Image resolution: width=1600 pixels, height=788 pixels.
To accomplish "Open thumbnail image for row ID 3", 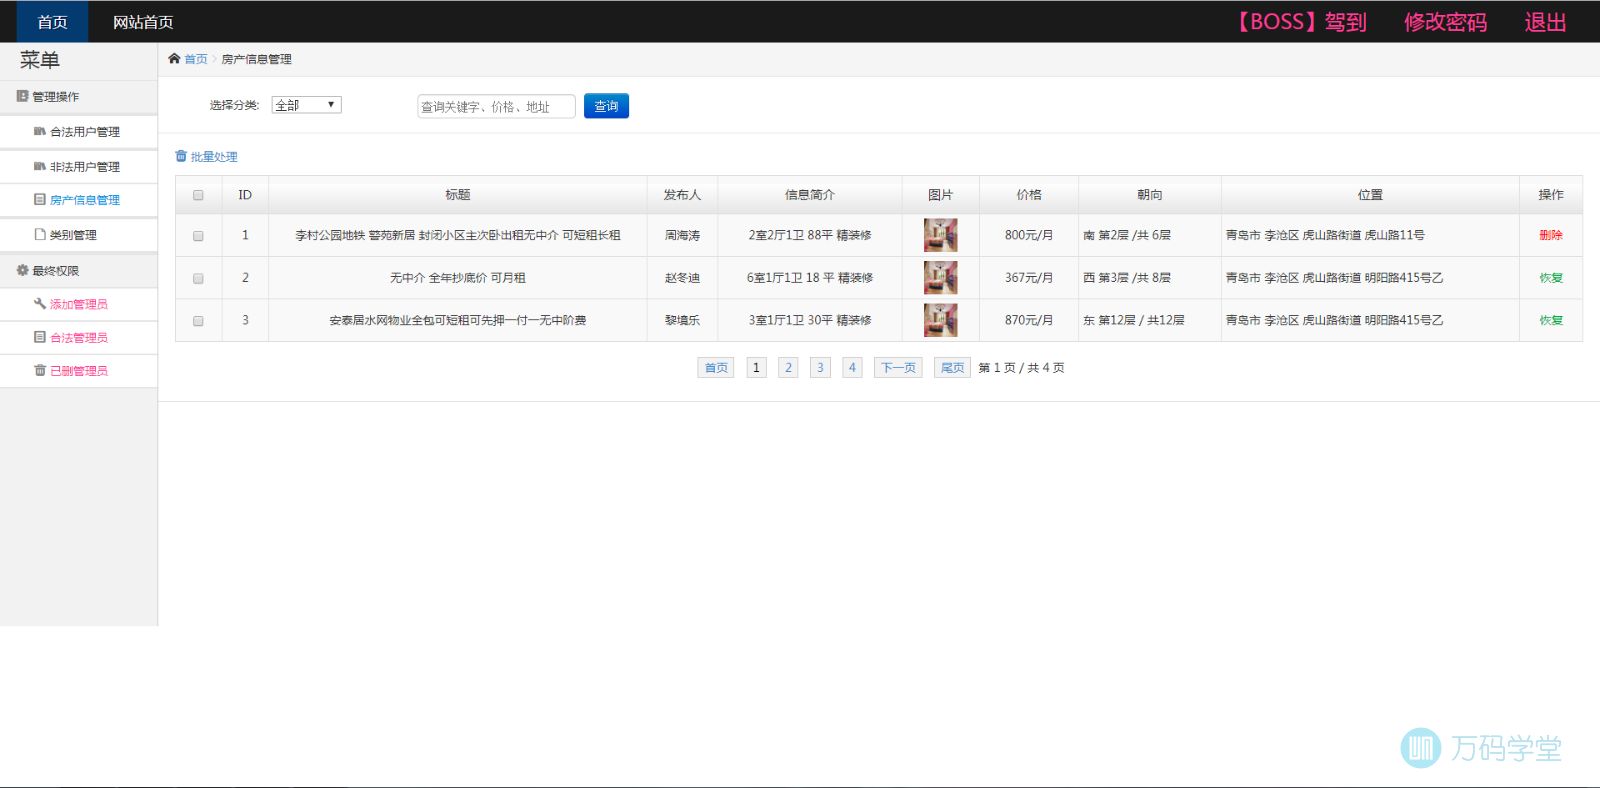I will tap(940, 320).
